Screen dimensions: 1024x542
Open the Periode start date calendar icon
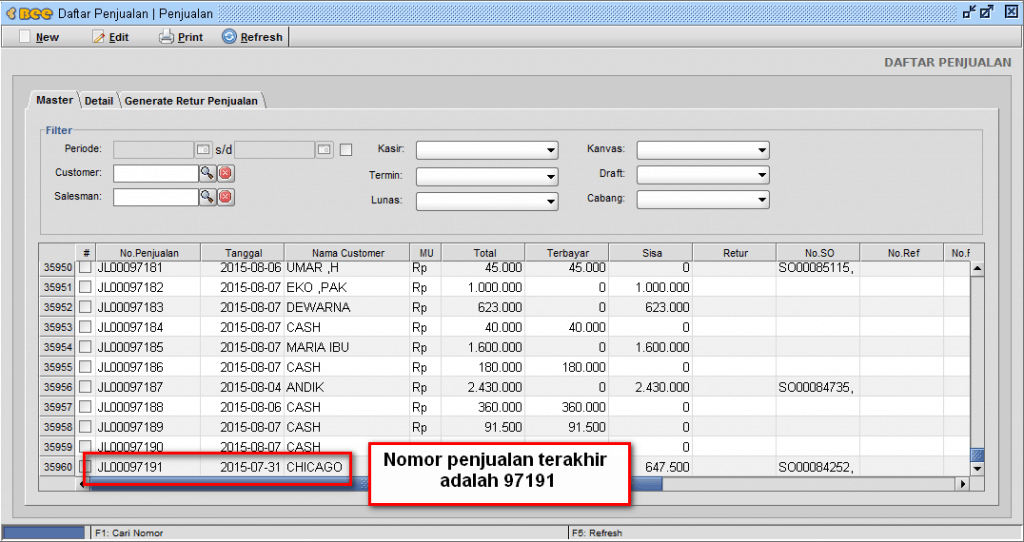tap(204, 150)
